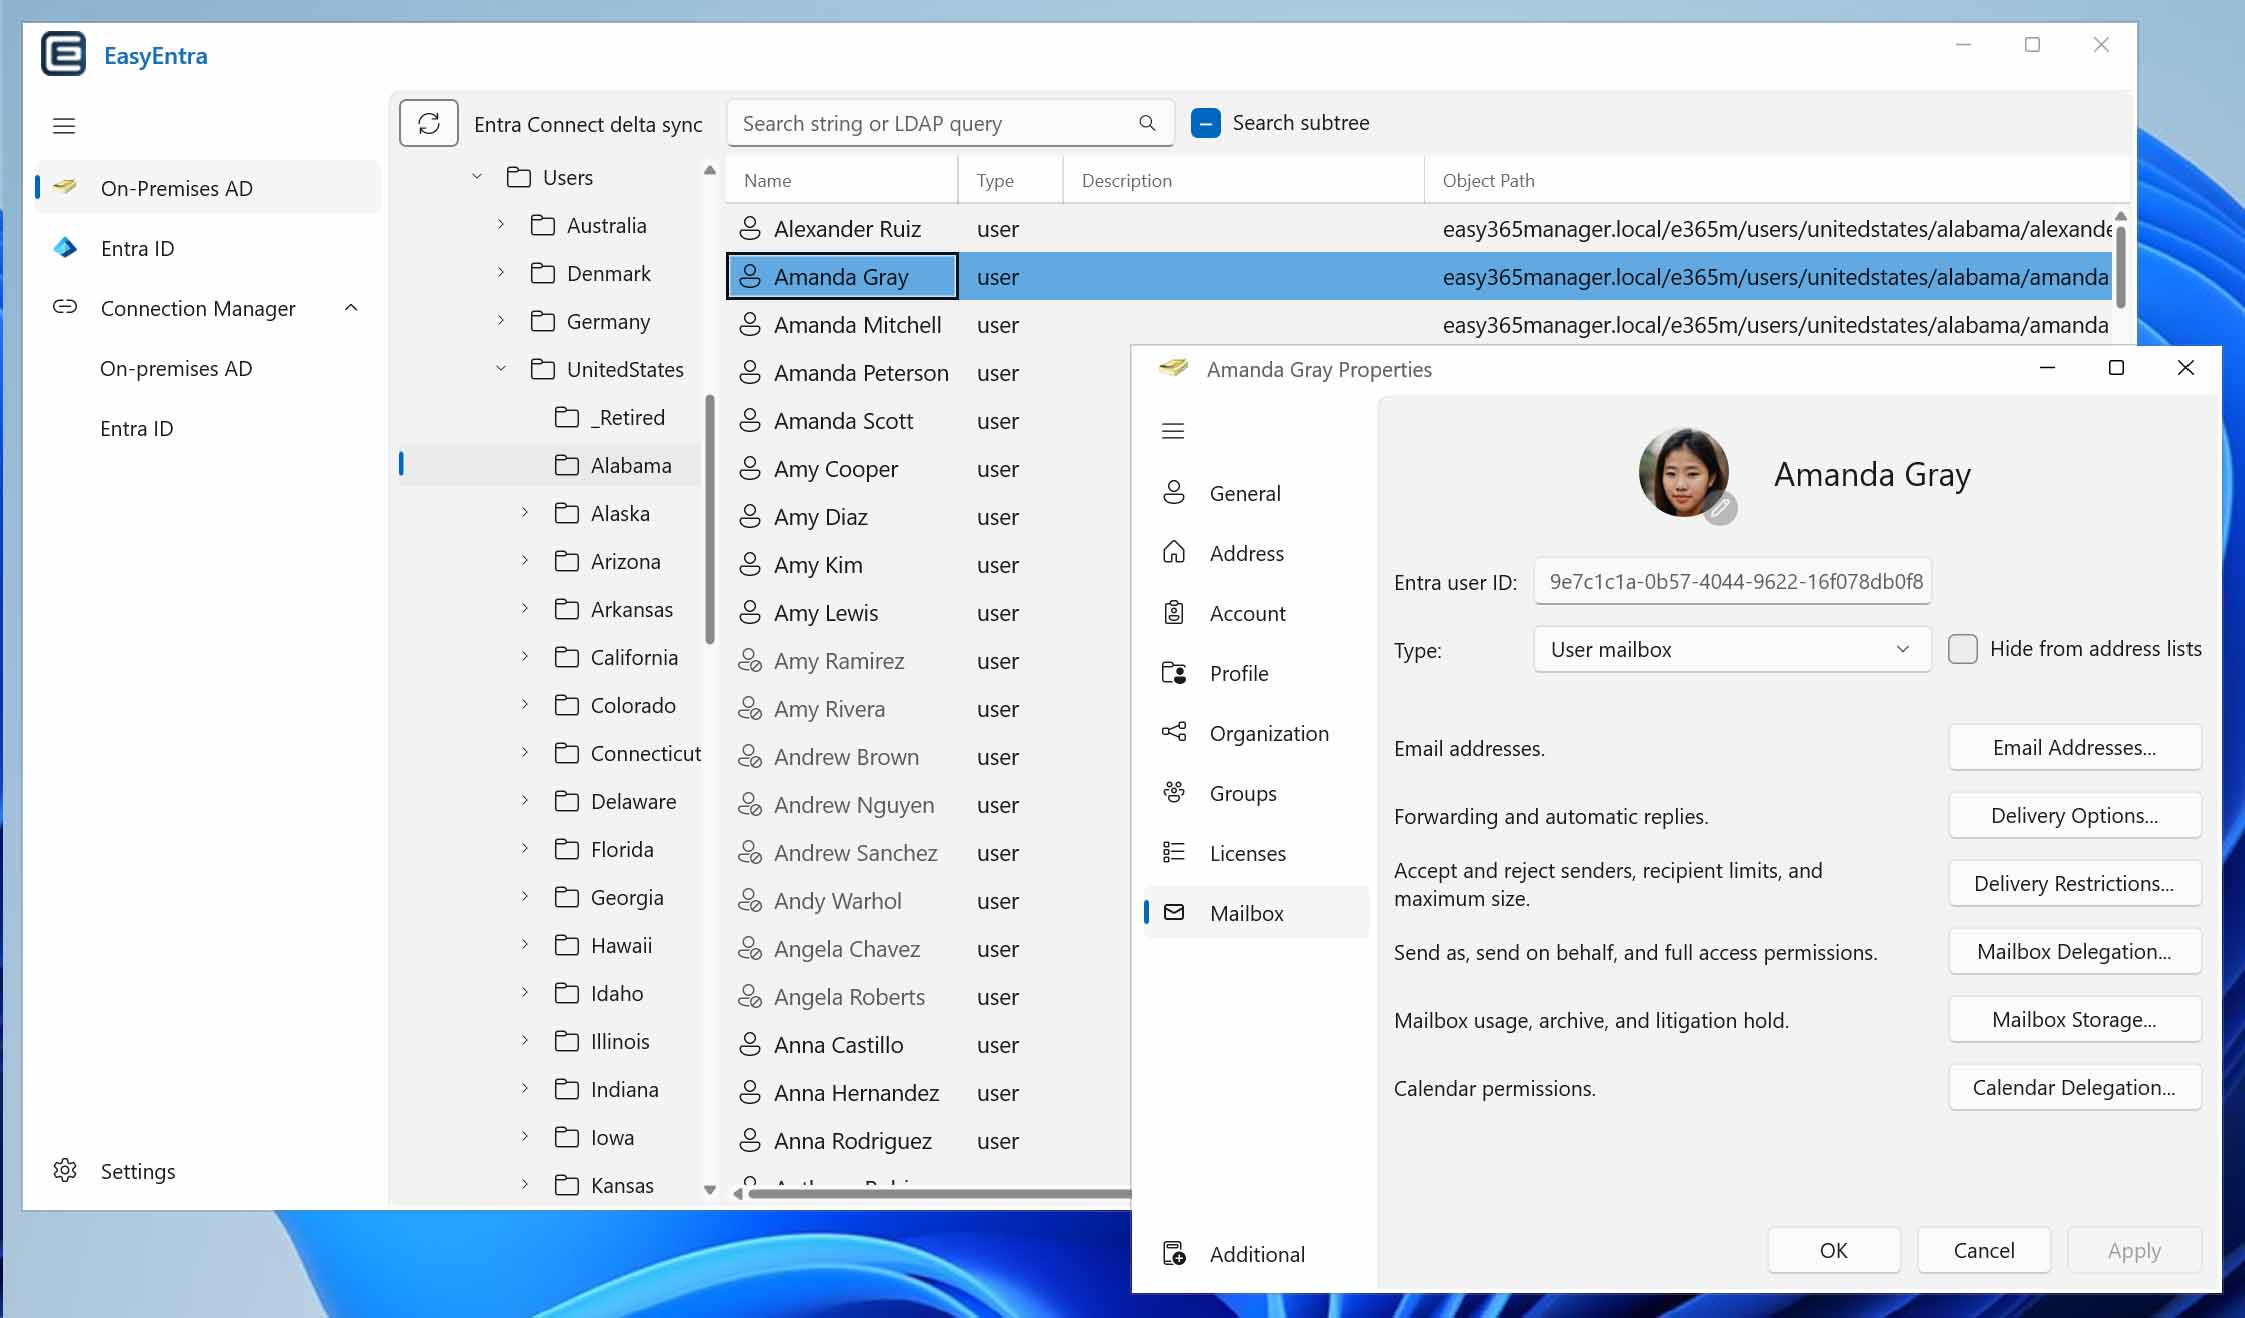Click the Connection Manager link icon
Viewport: 2245px width, 1318px height.
pyautogui.click(x=65, y=307)
